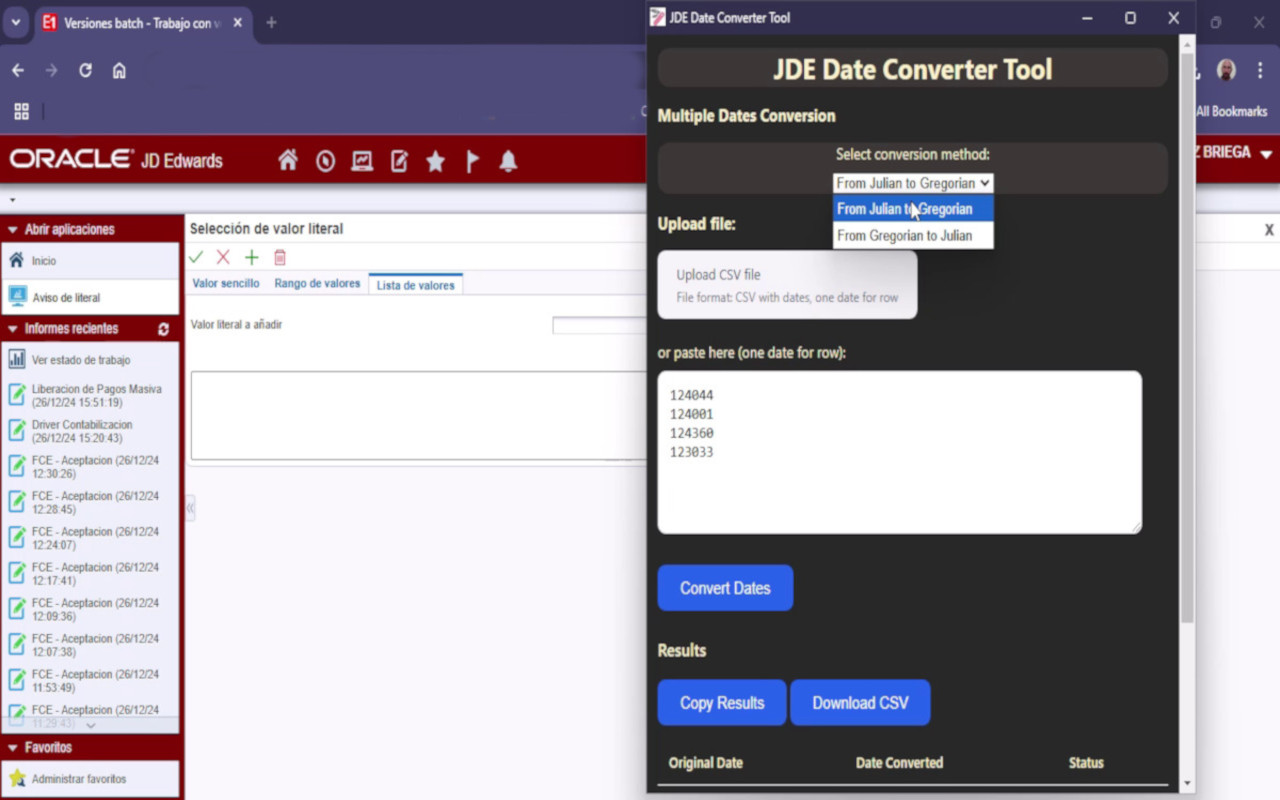Click the JD Edwards home icon

pos(288,160)
